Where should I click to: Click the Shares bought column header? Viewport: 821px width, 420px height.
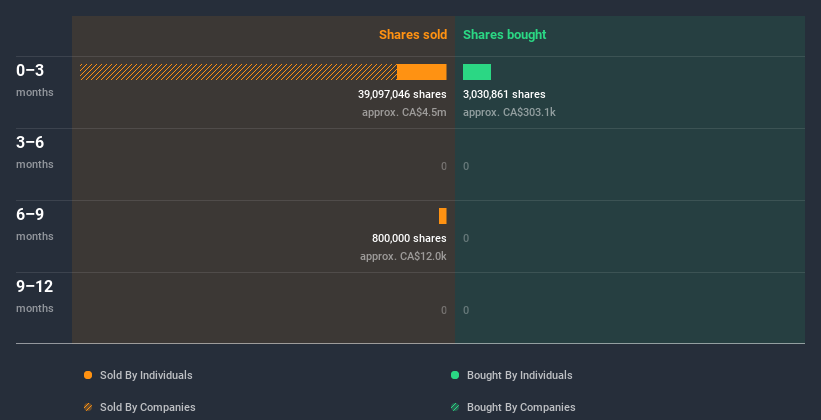click(x=505, y=35)
